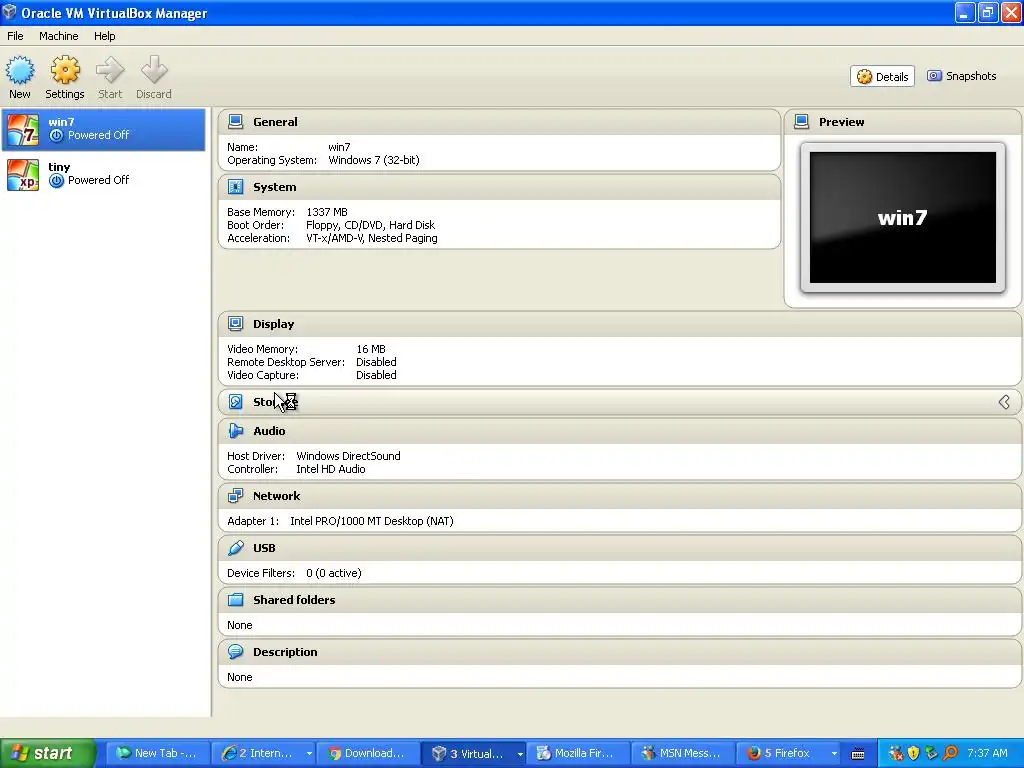Switch to the Snapshots view
The height and width of the screenshot is (768, 1024).
click(x=962, y=76)
